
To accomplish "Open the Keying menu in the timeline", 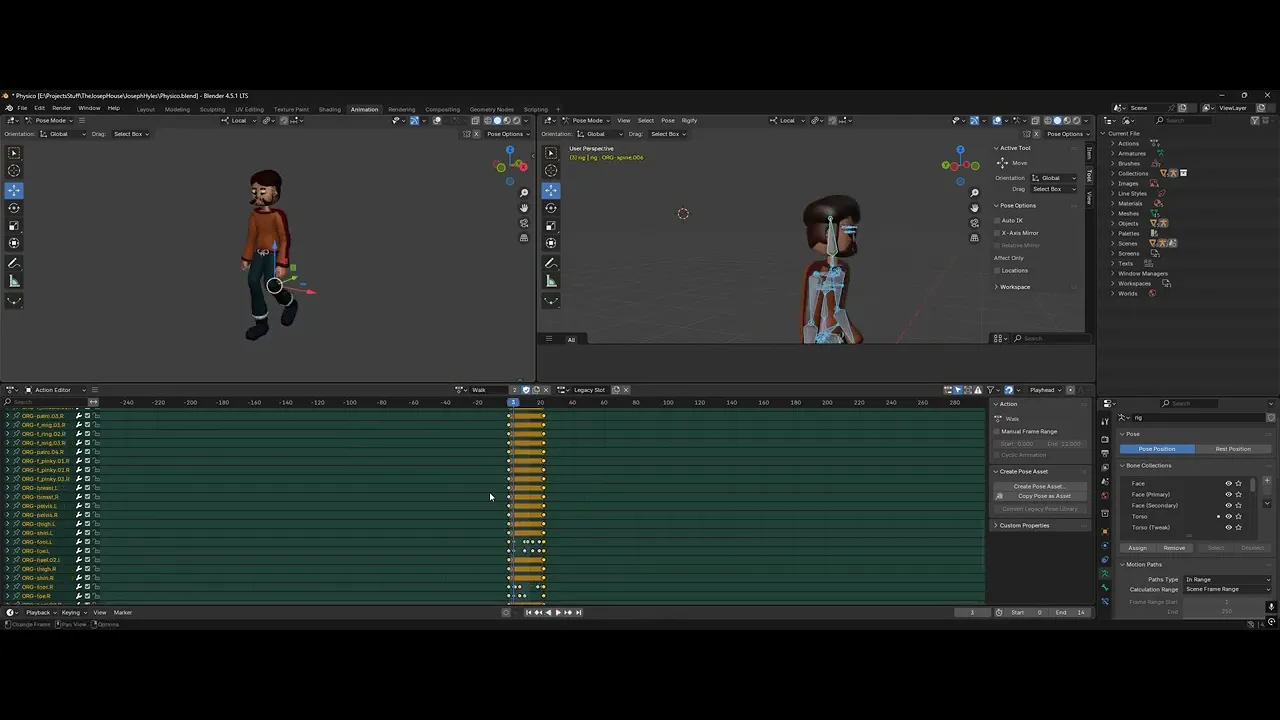I will [72, 612].
